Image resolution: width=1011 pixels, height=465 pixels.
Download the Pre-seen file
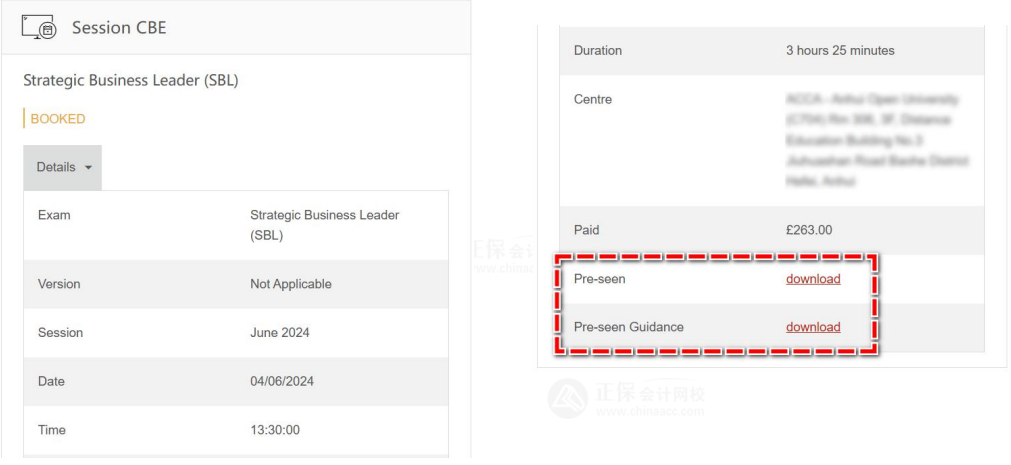(812, 279)
